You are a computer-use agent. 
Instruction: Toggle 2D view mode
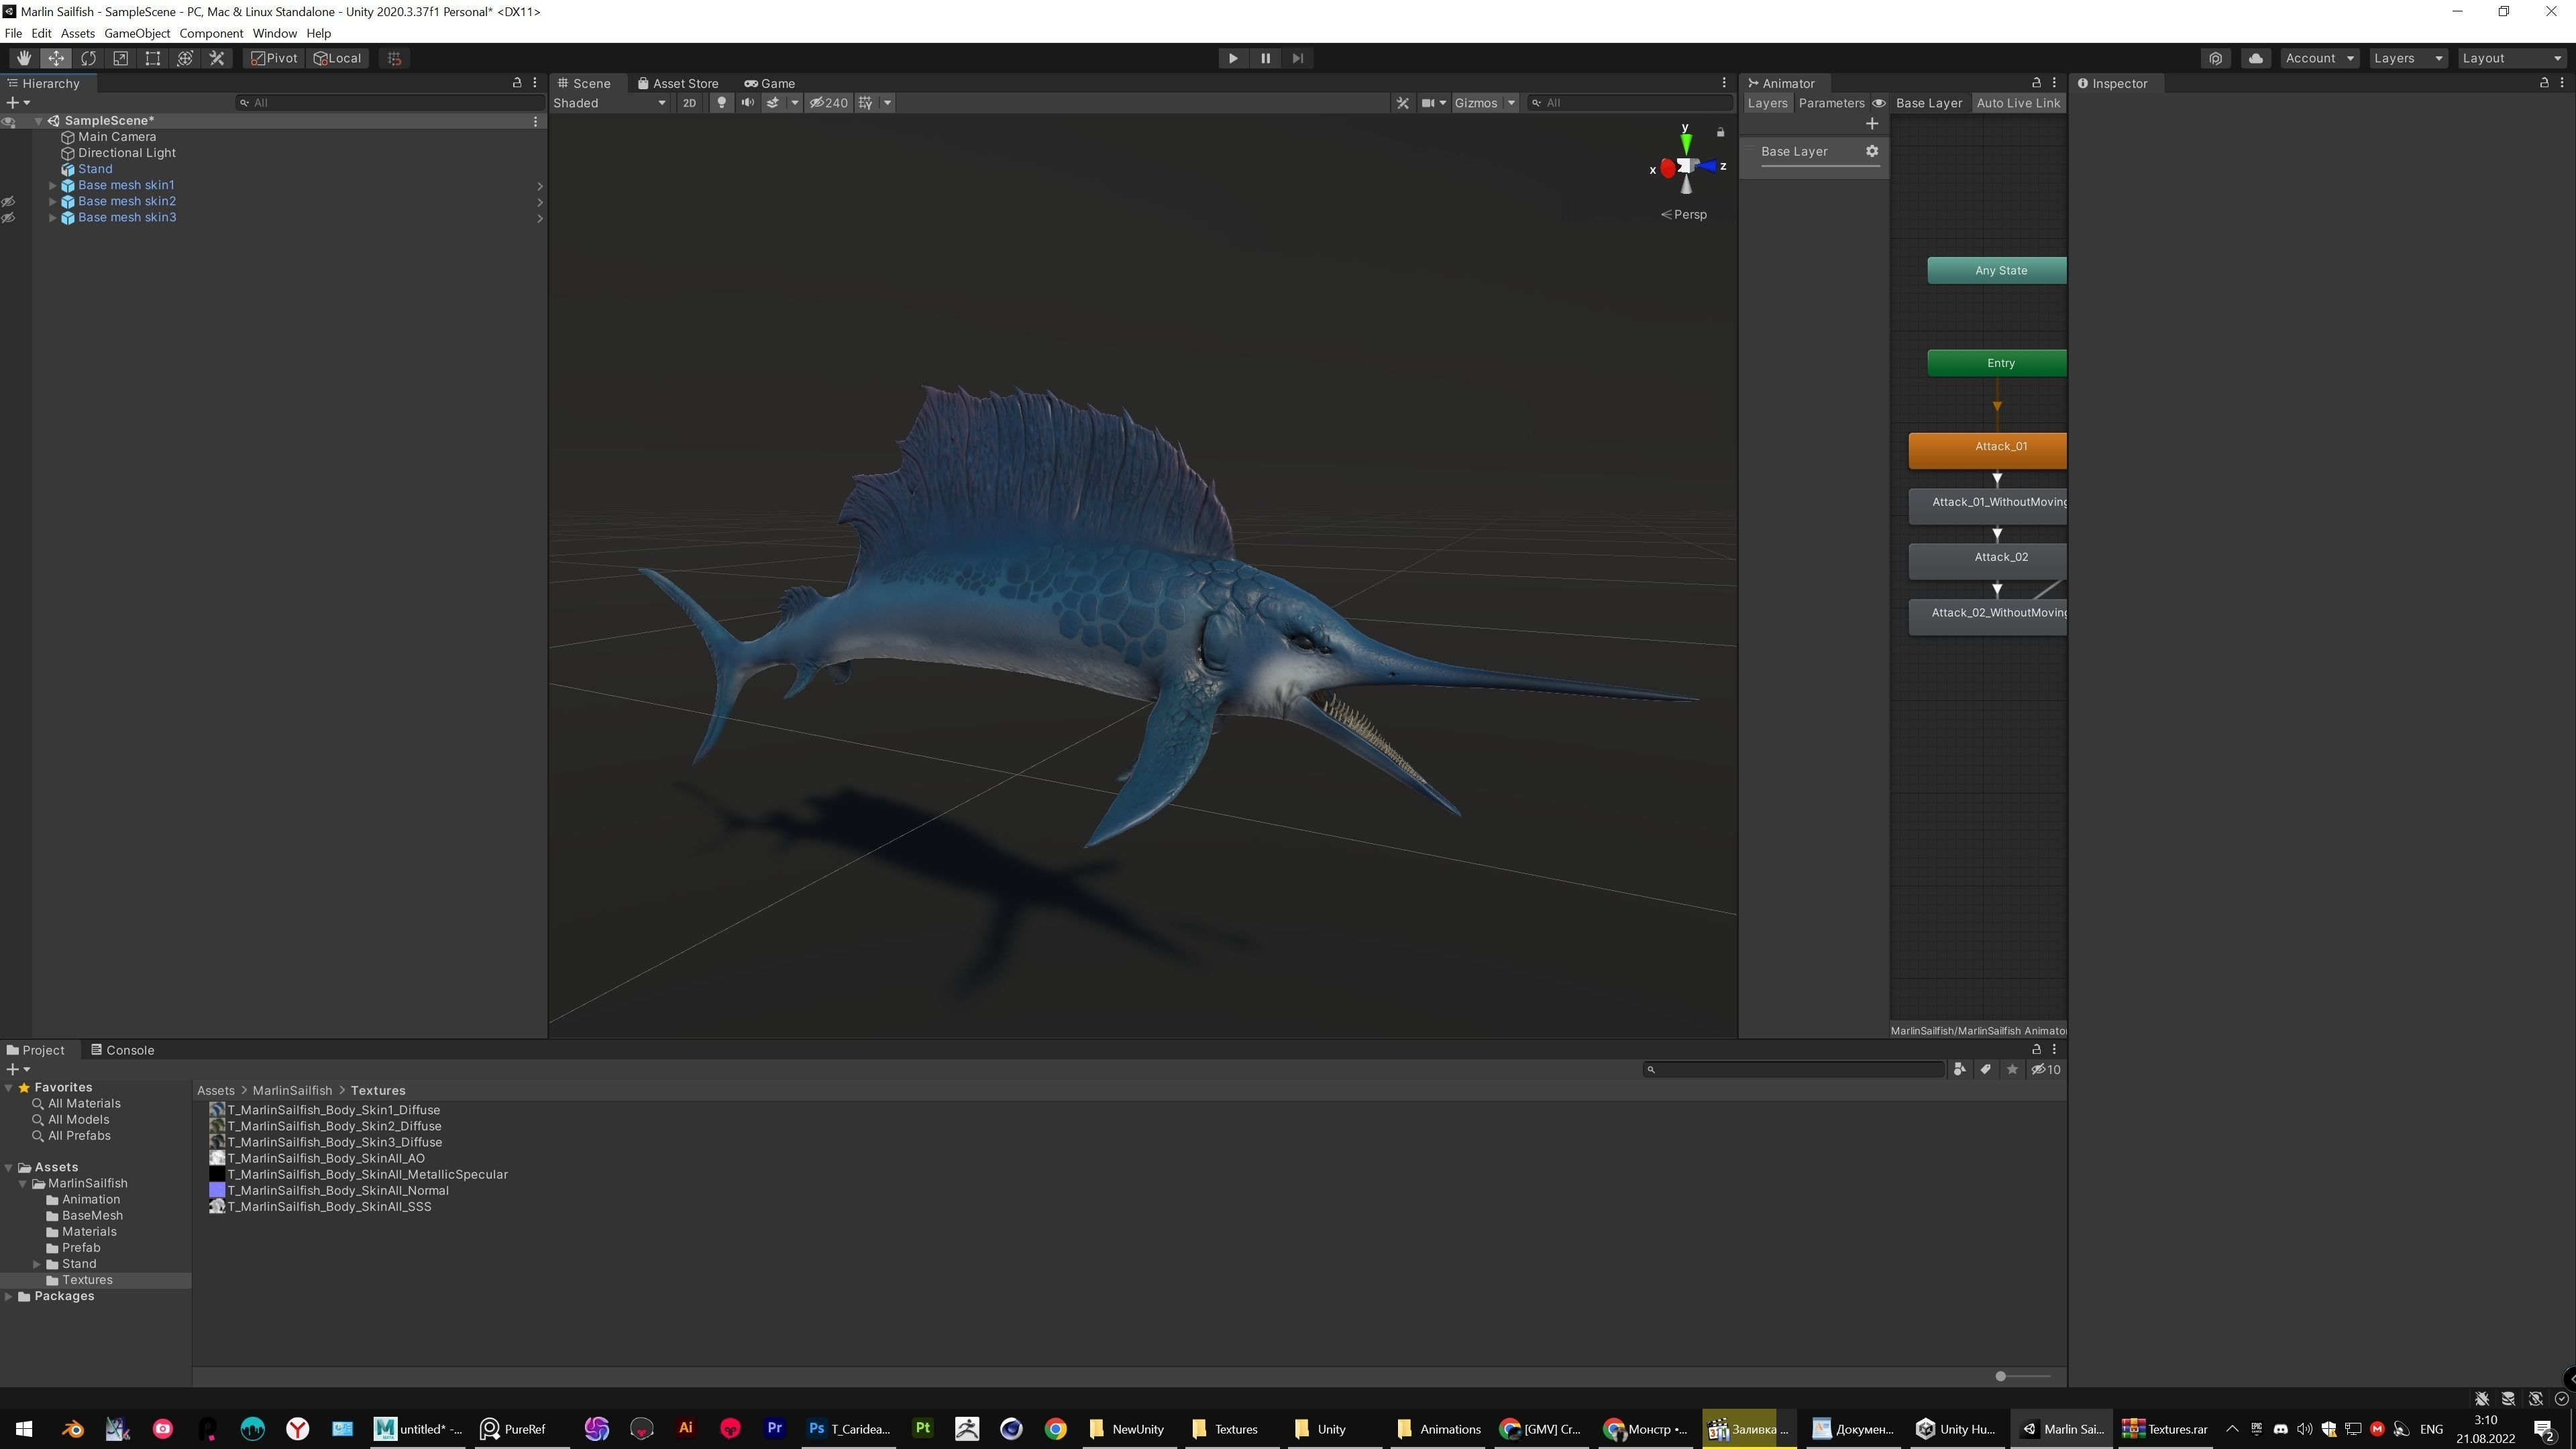pyautogui.click(x=689, y=103)
